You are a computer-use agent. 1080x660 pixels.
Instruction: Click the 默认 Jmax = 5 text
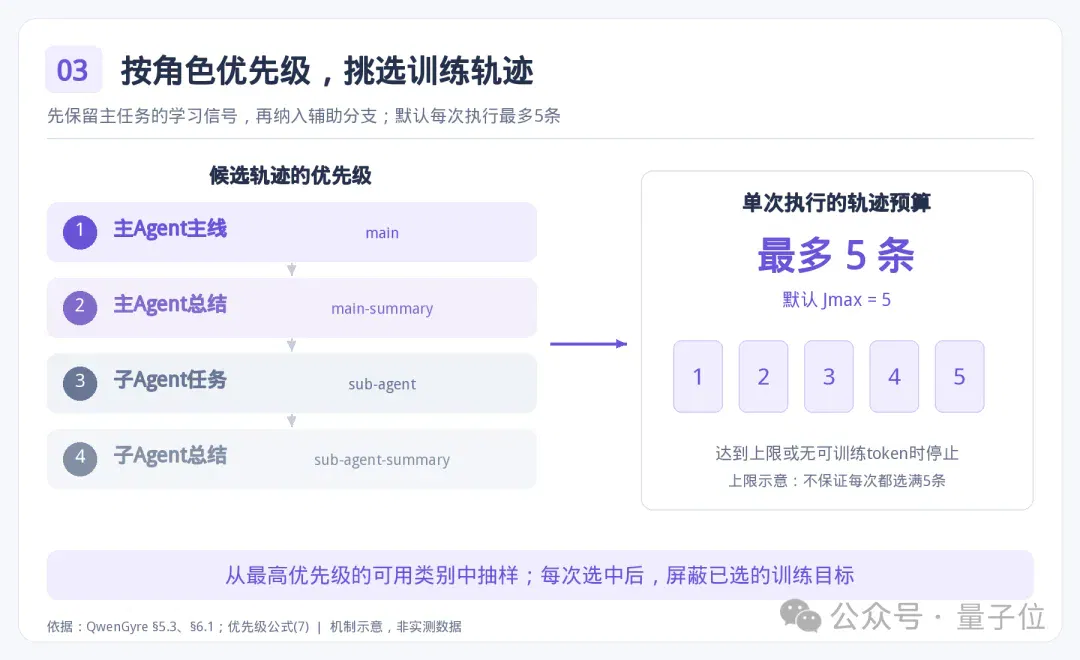pyautogui.click(x=836, y=300)
